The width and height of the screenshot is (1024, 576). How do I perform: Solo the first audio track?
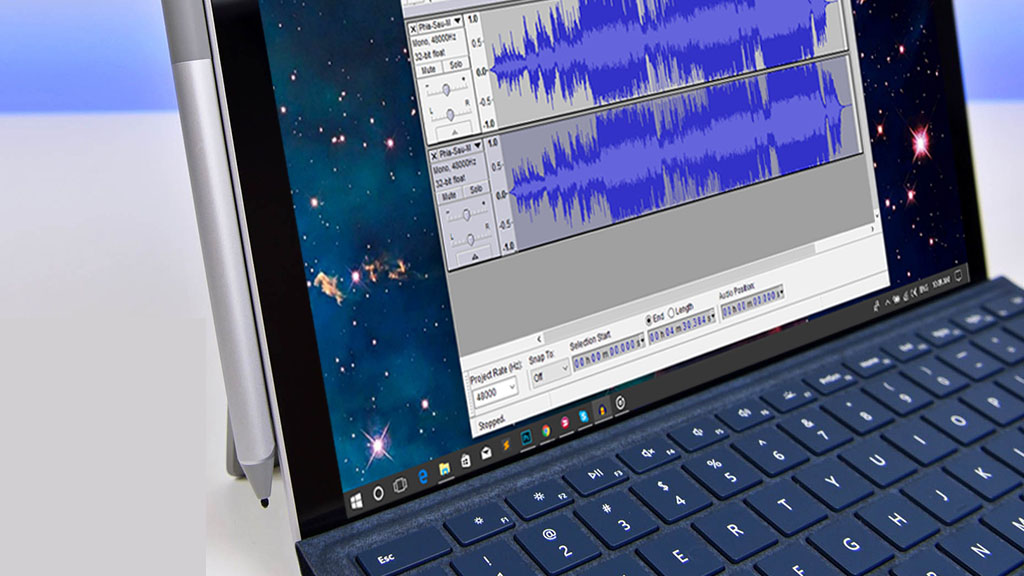(x=456, y=65)
